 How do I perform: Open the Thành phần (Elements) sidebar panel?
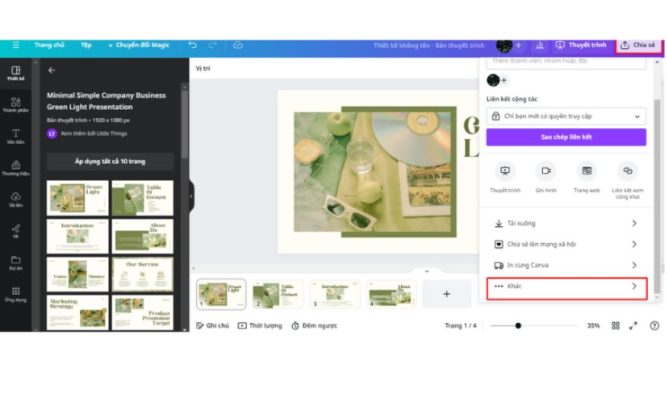point(15,104)
